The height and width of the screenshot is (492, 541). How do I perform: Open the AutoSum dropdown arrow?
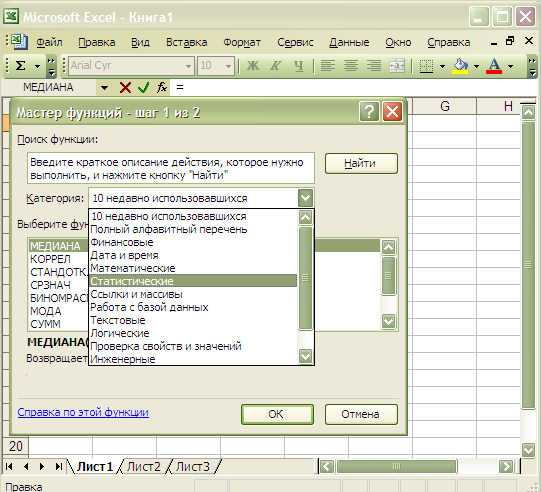[37, 66]
